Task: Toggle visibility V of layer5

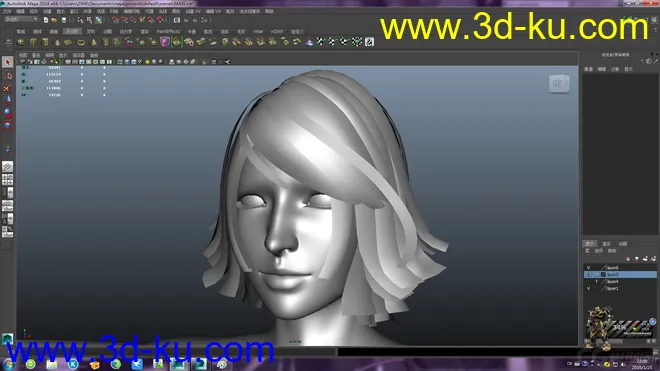Action: tap(588, 275)
